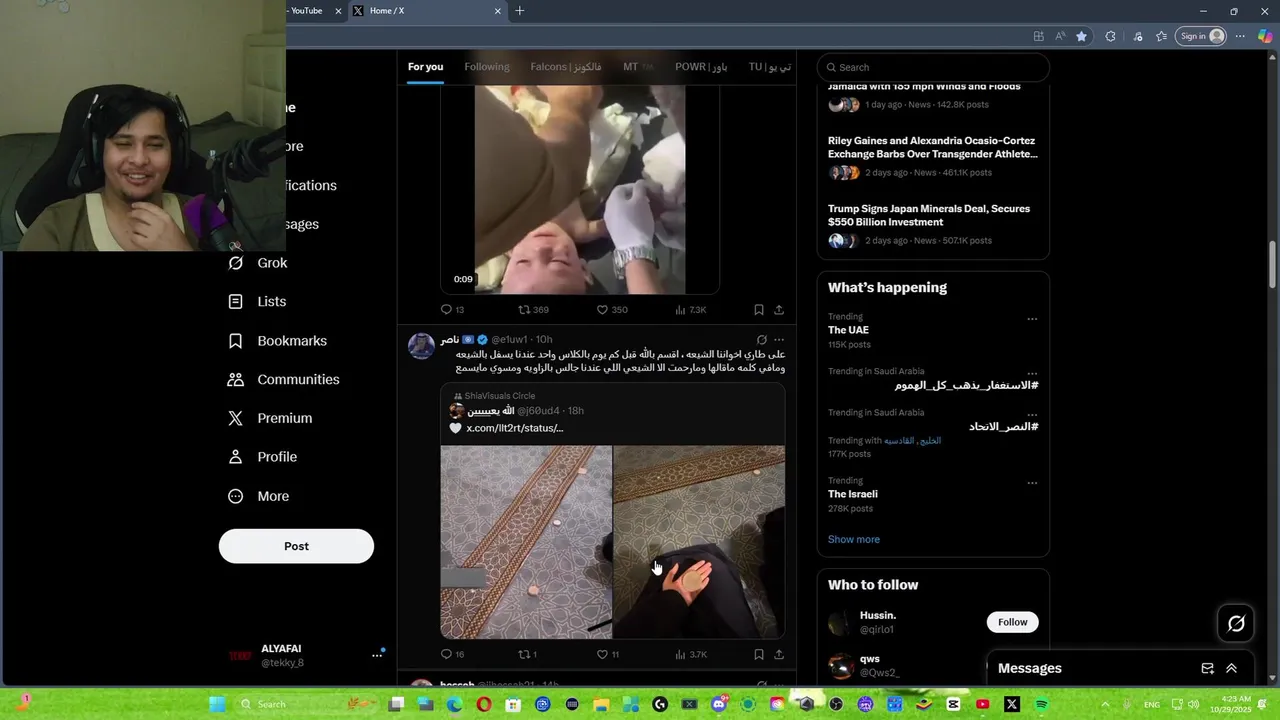
Task: Compose new message in Messages drawer
Action: (x=1207, y=668)
